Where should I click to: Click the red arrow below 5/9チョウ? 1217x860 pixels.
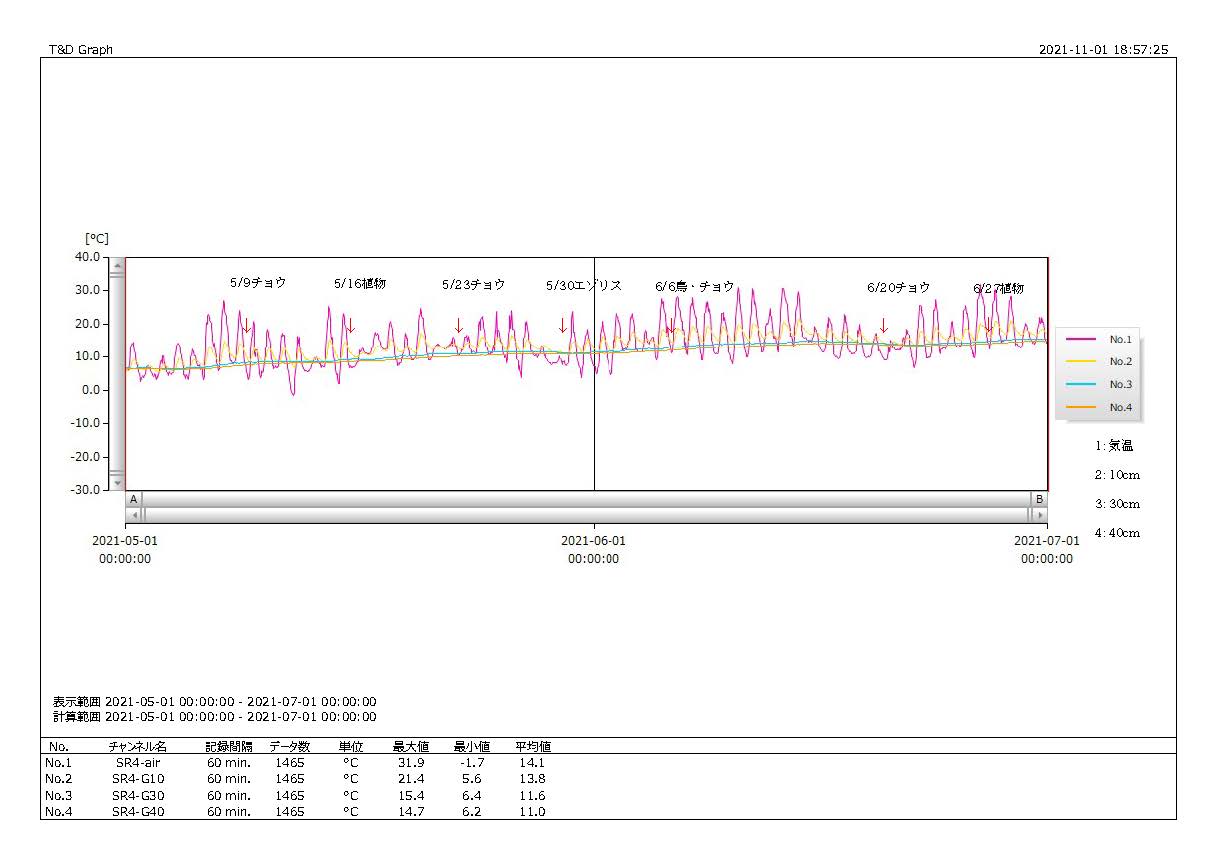247,326
